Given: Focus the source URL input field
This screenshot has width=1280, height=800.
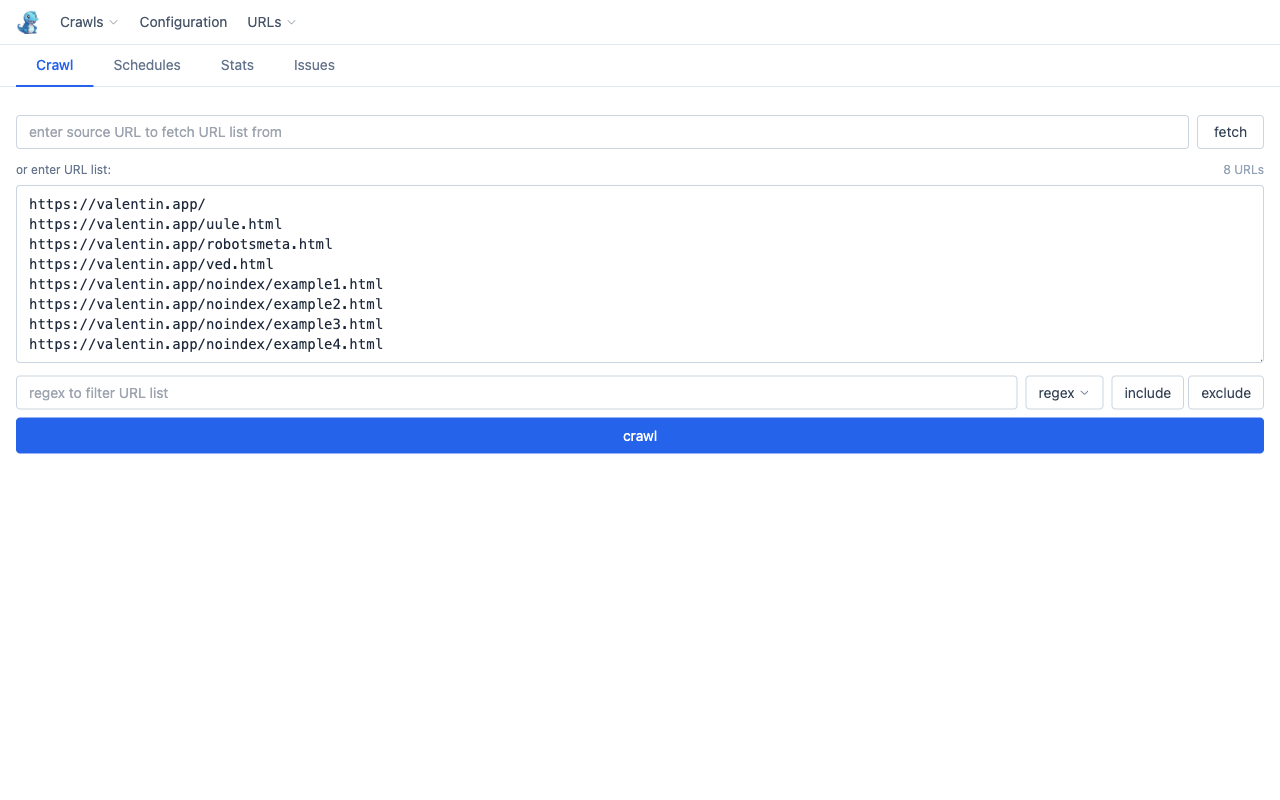Looking at the screenshot, I should (602, 132).
